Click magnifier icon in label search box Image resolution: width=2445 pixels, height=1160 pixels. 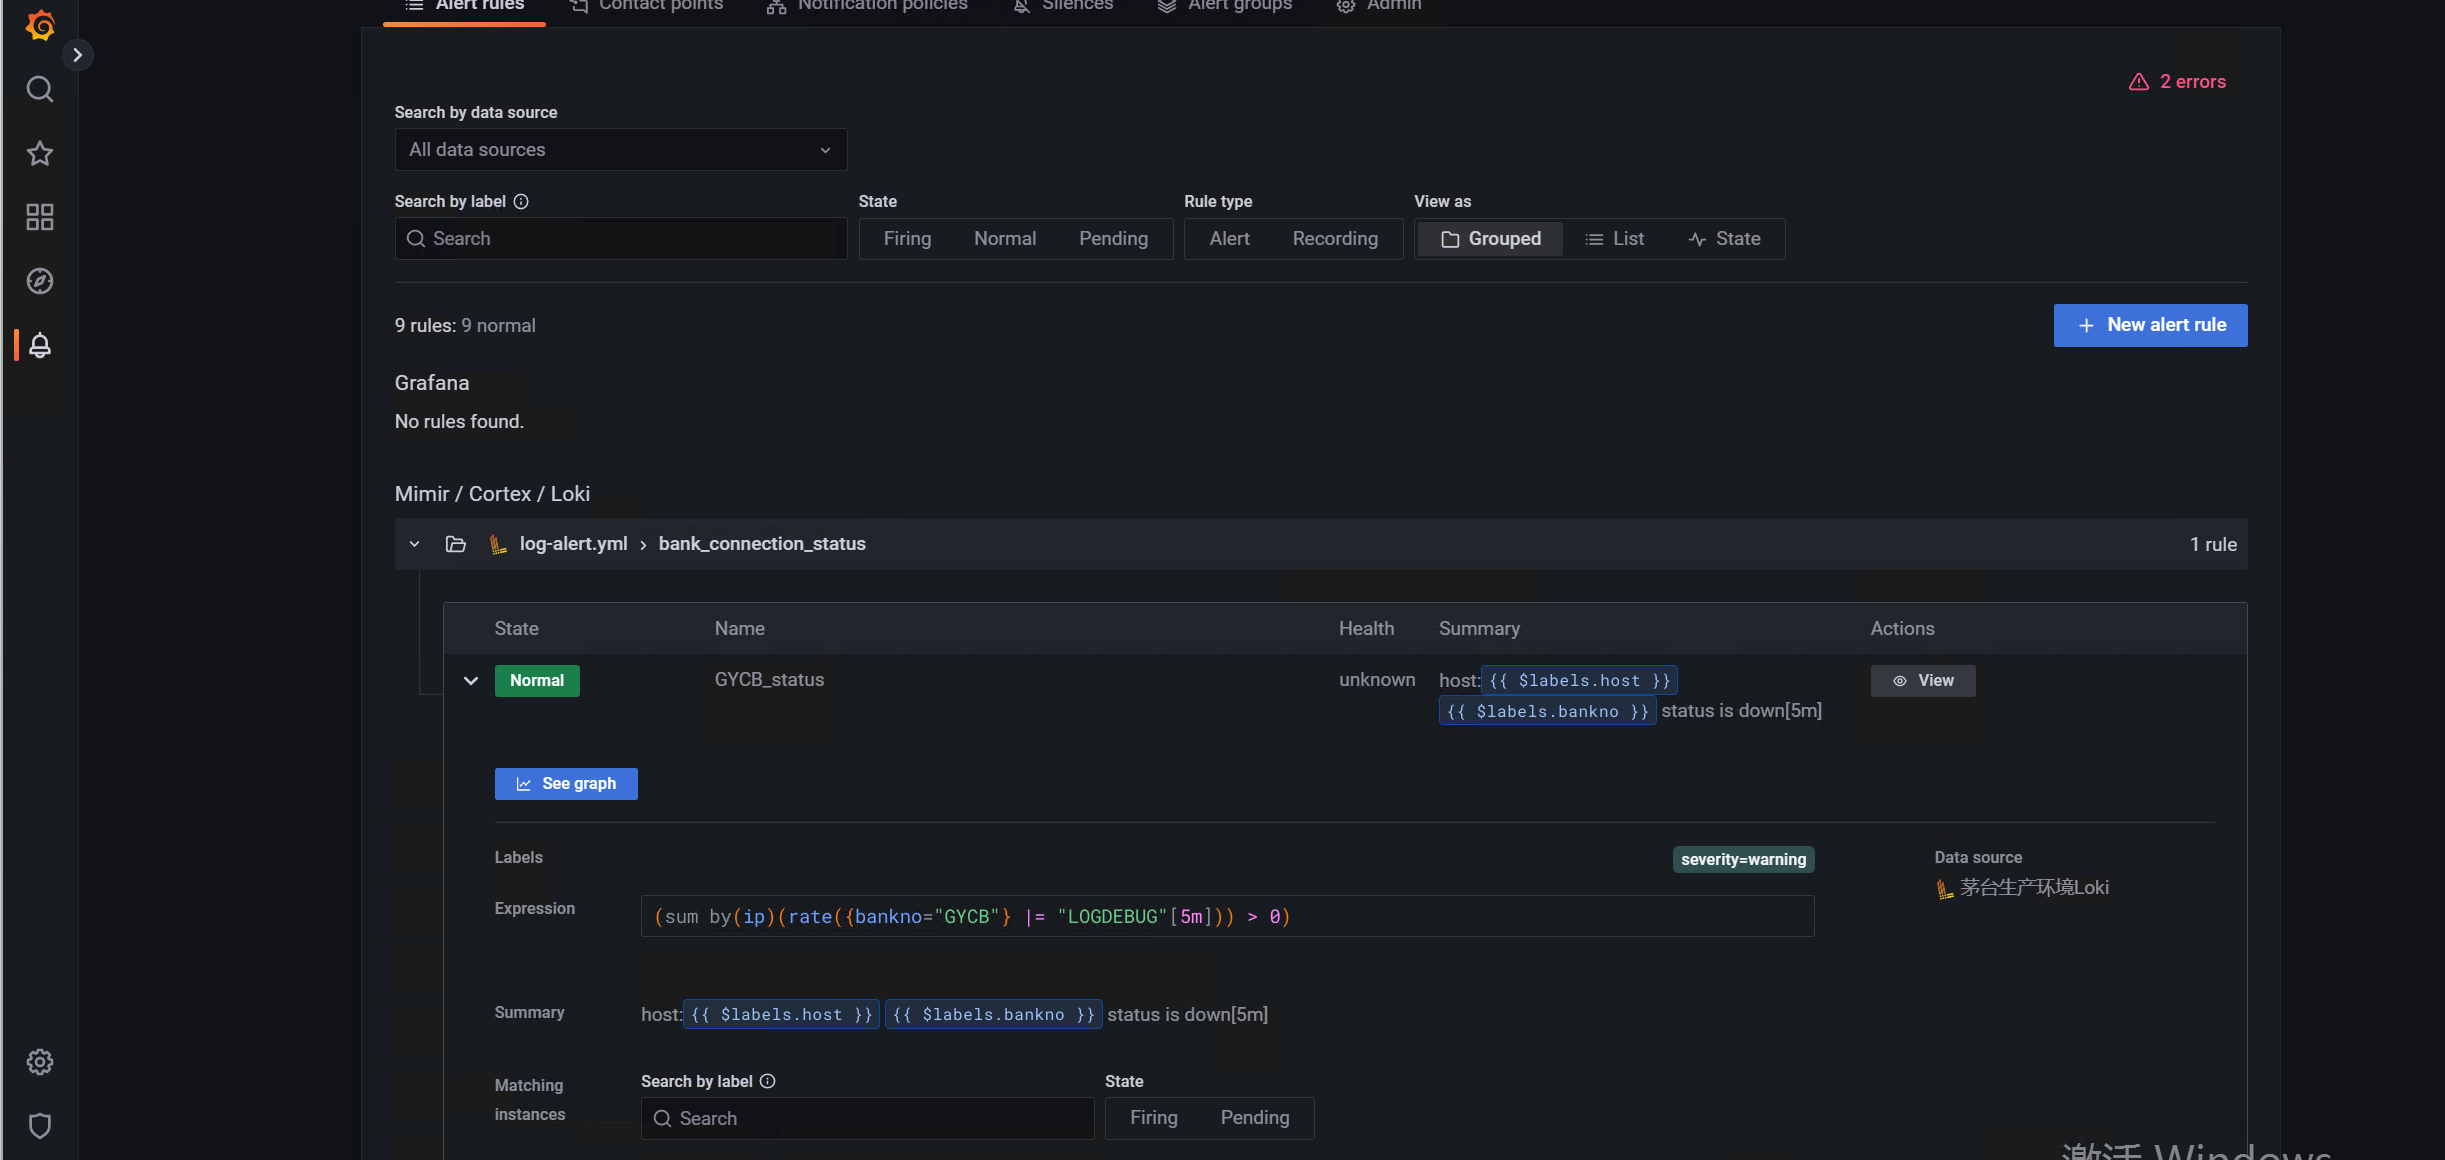pos(416,239)
